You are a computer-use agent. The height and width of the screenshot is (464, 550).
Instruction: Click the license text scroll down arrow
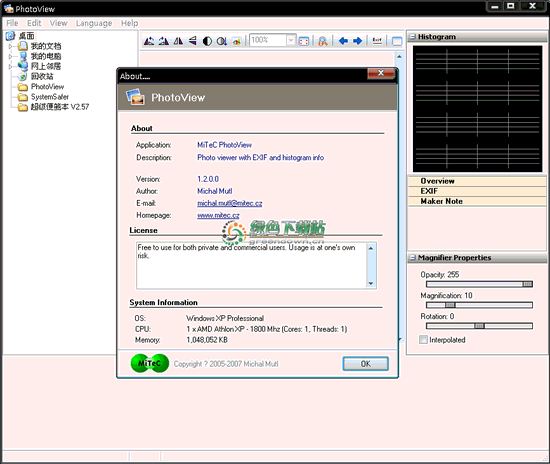click(x=371, y=283)
